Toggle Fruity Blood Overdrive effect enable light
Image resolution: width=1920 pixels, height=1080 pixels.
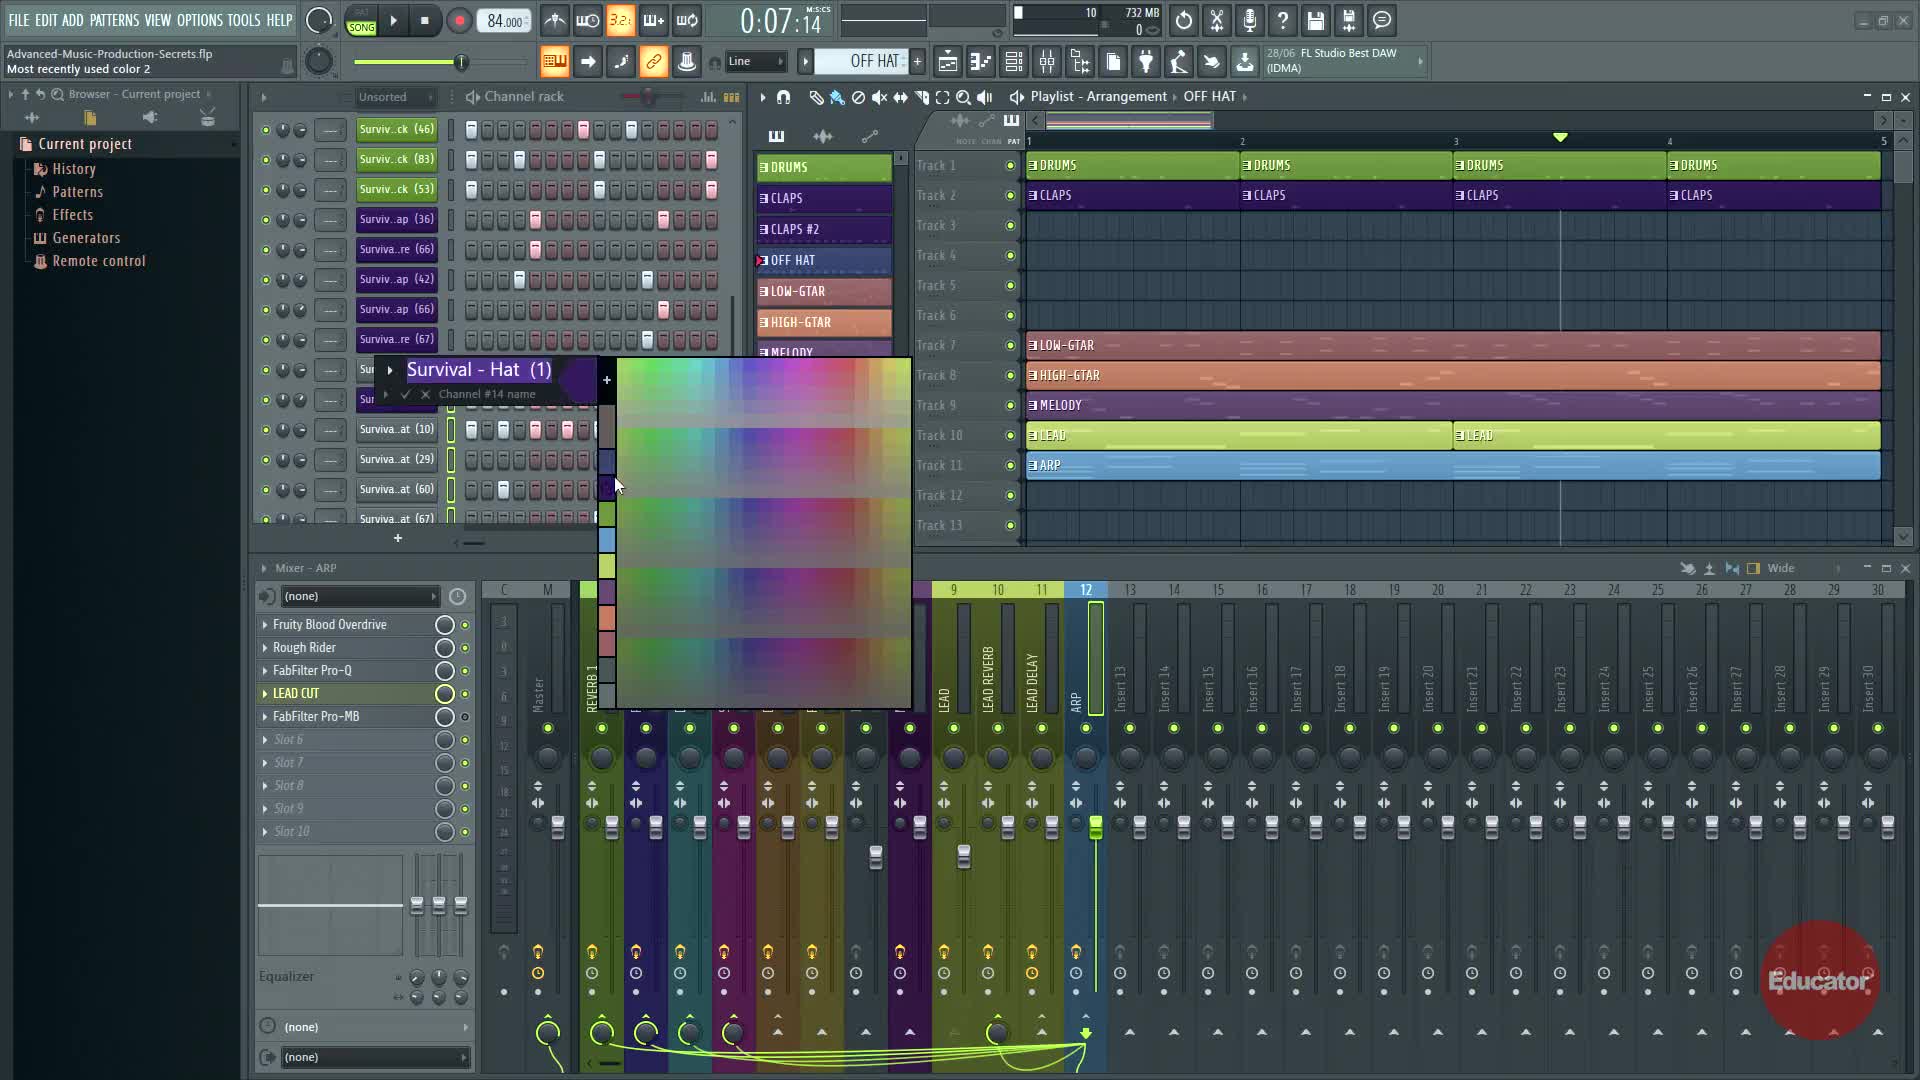click(465, 625)
